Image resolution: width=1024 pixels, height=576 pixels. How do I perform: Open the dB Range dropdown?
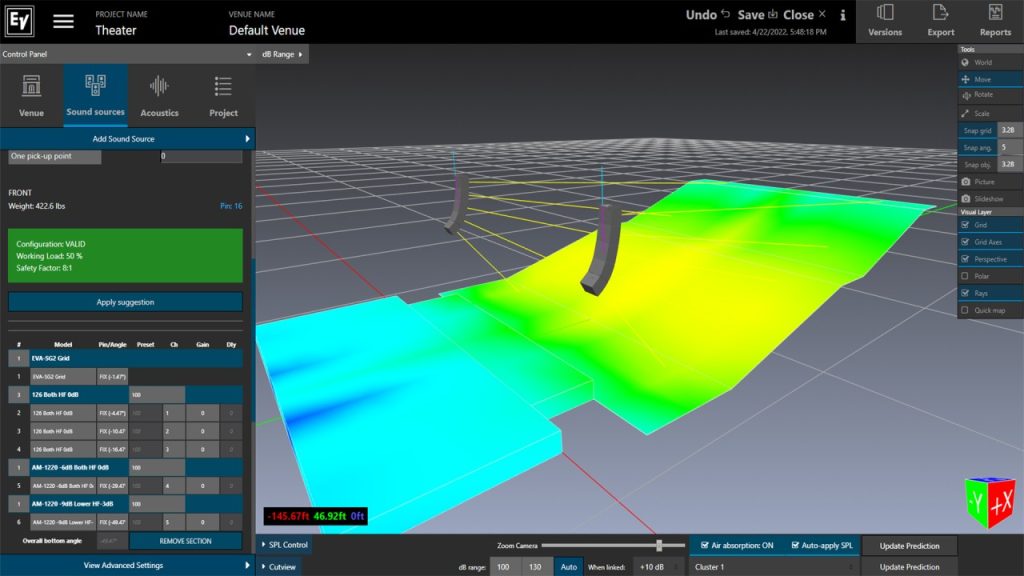tap(283, 54)
